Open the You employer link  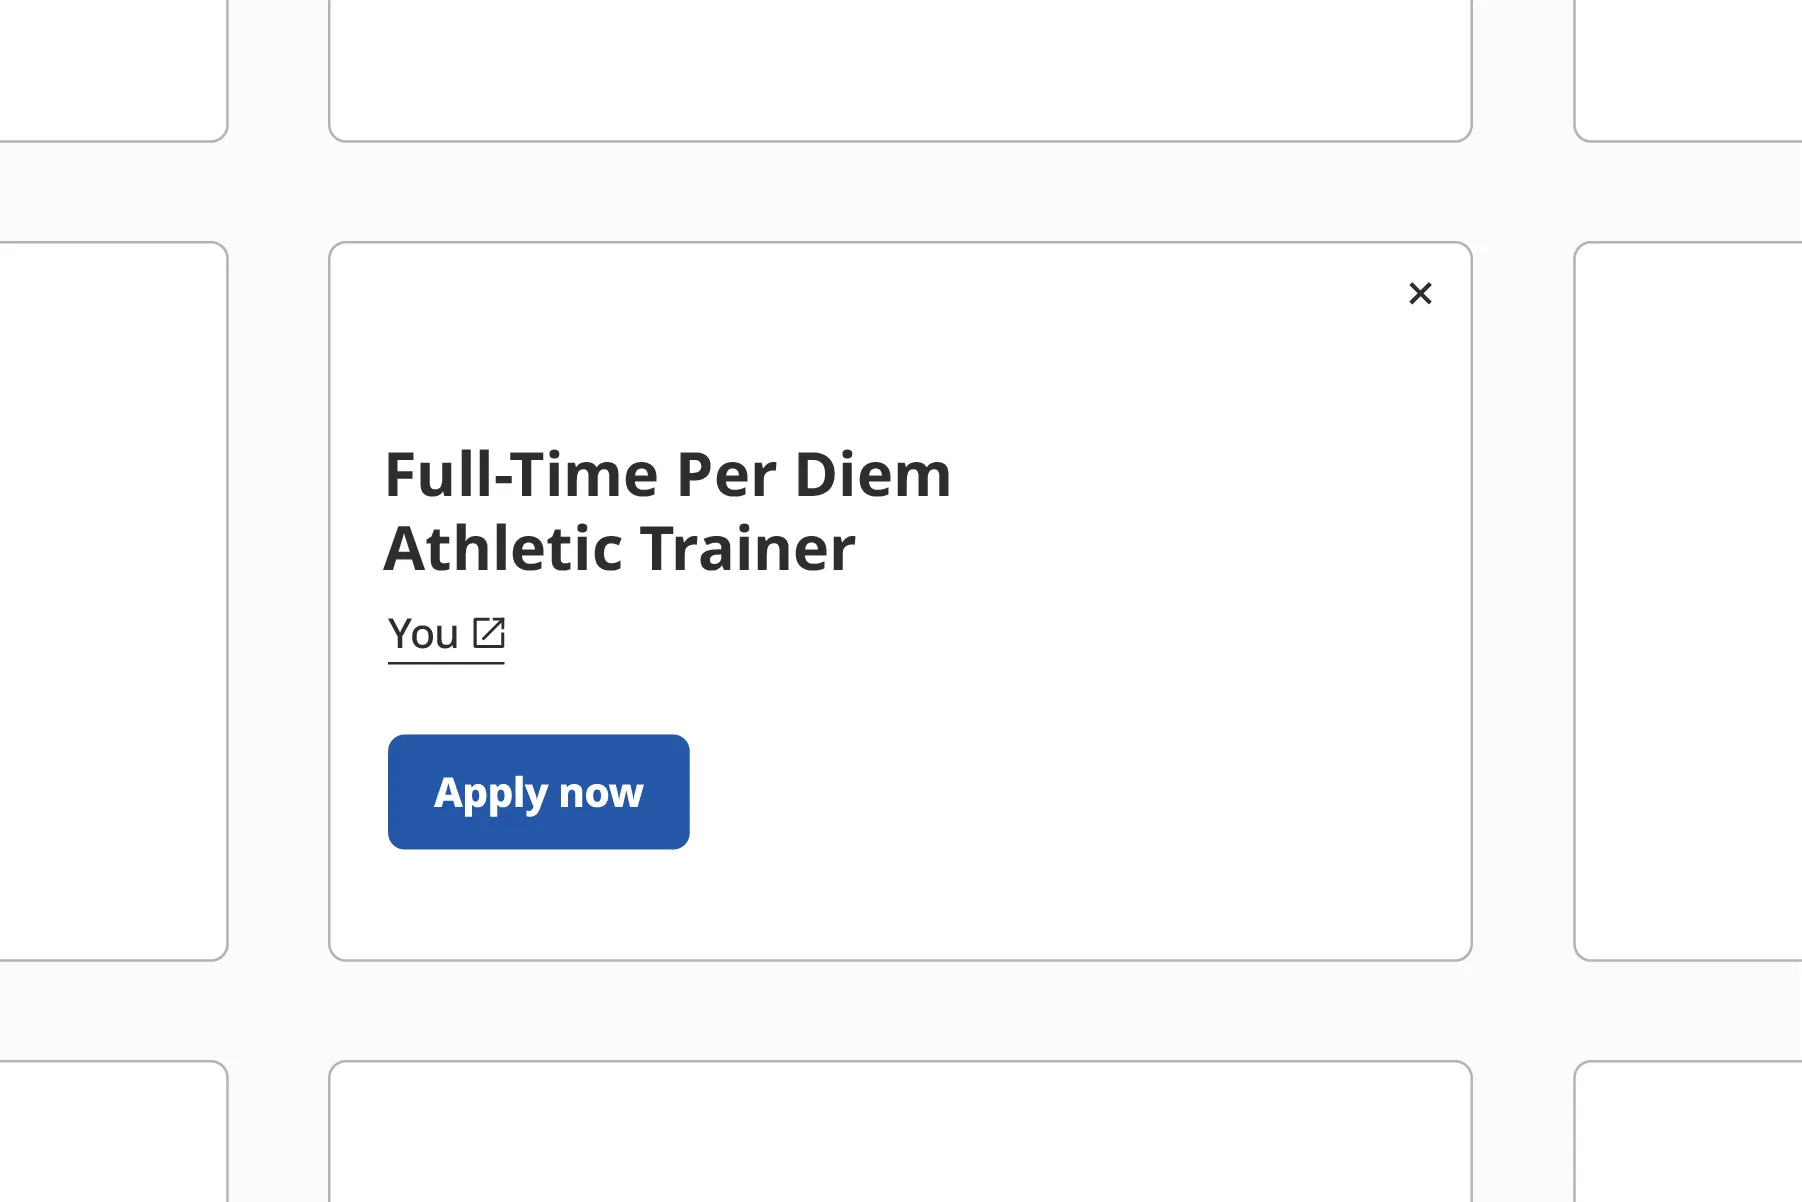446,634
